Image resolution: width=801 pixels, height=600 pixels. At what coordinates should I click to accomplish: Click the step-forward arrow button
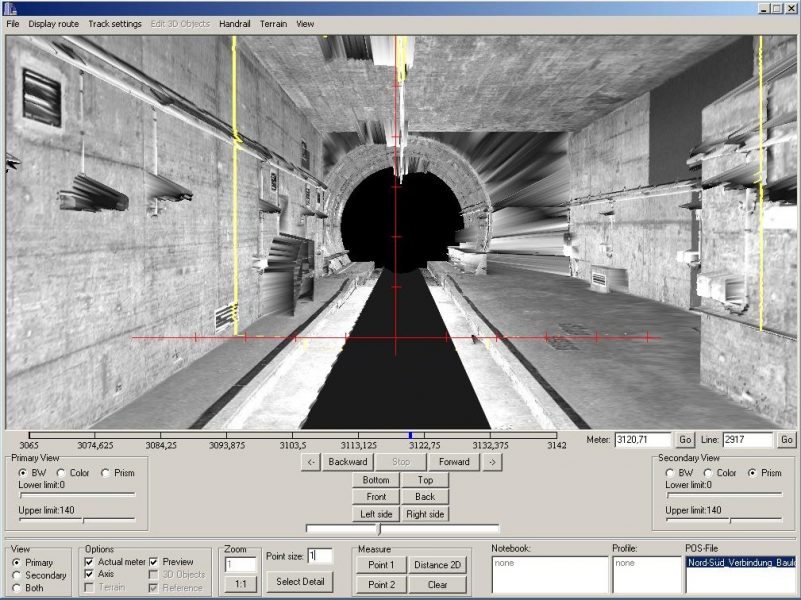[x=492, y=462]
